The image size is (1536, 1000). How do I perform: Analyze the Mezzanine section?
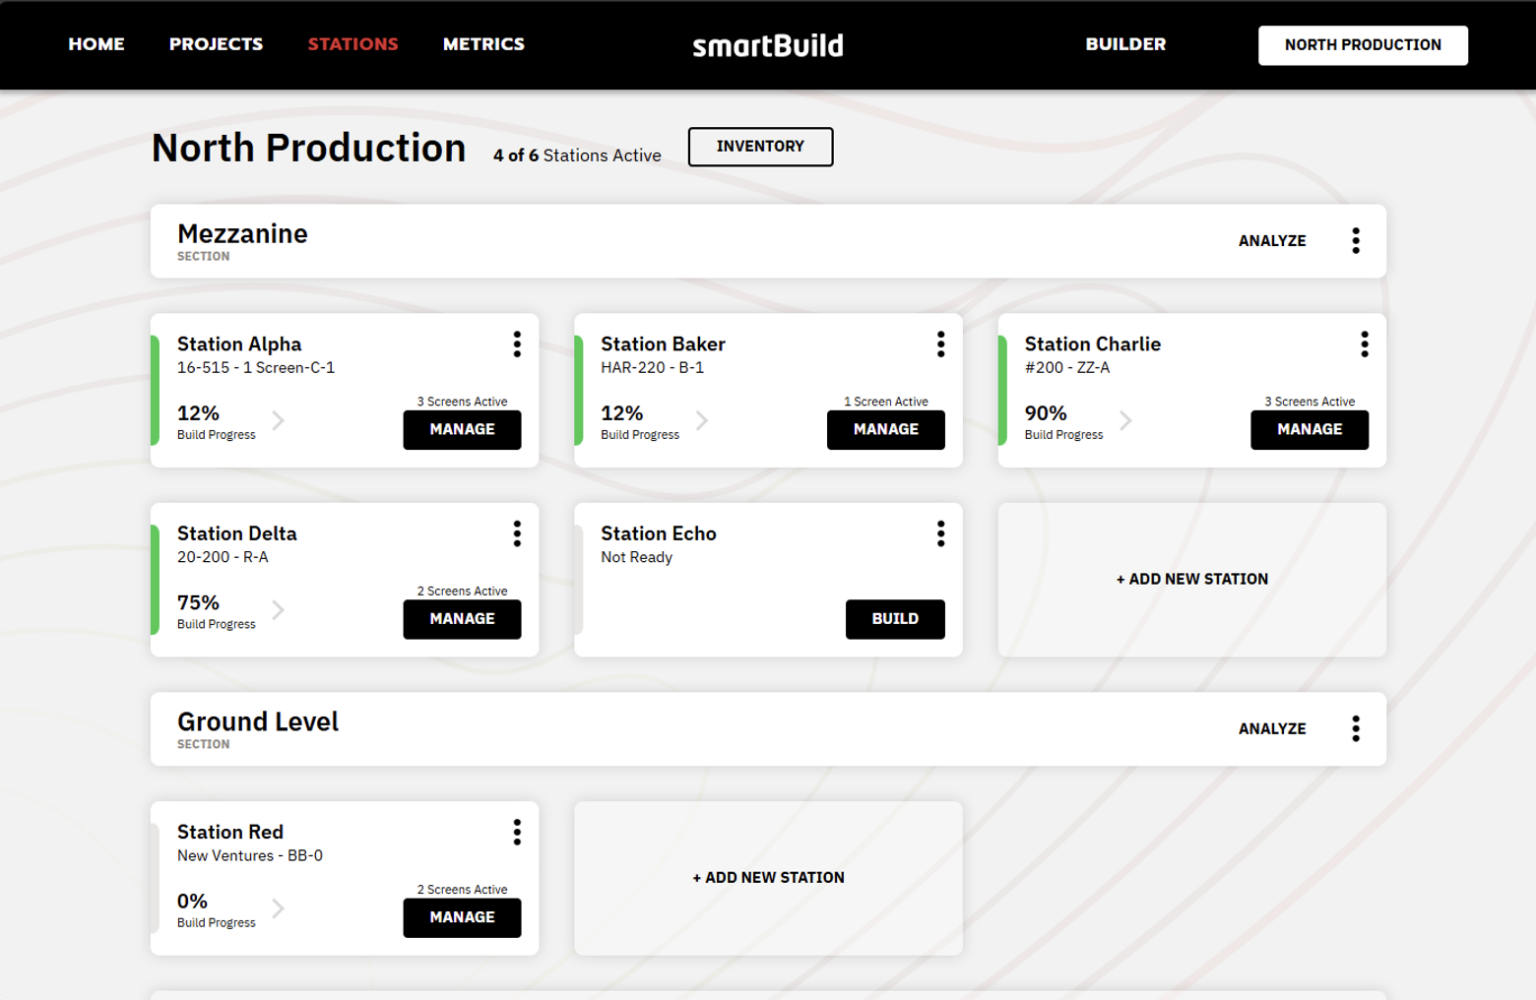[x=1272, y=241]
